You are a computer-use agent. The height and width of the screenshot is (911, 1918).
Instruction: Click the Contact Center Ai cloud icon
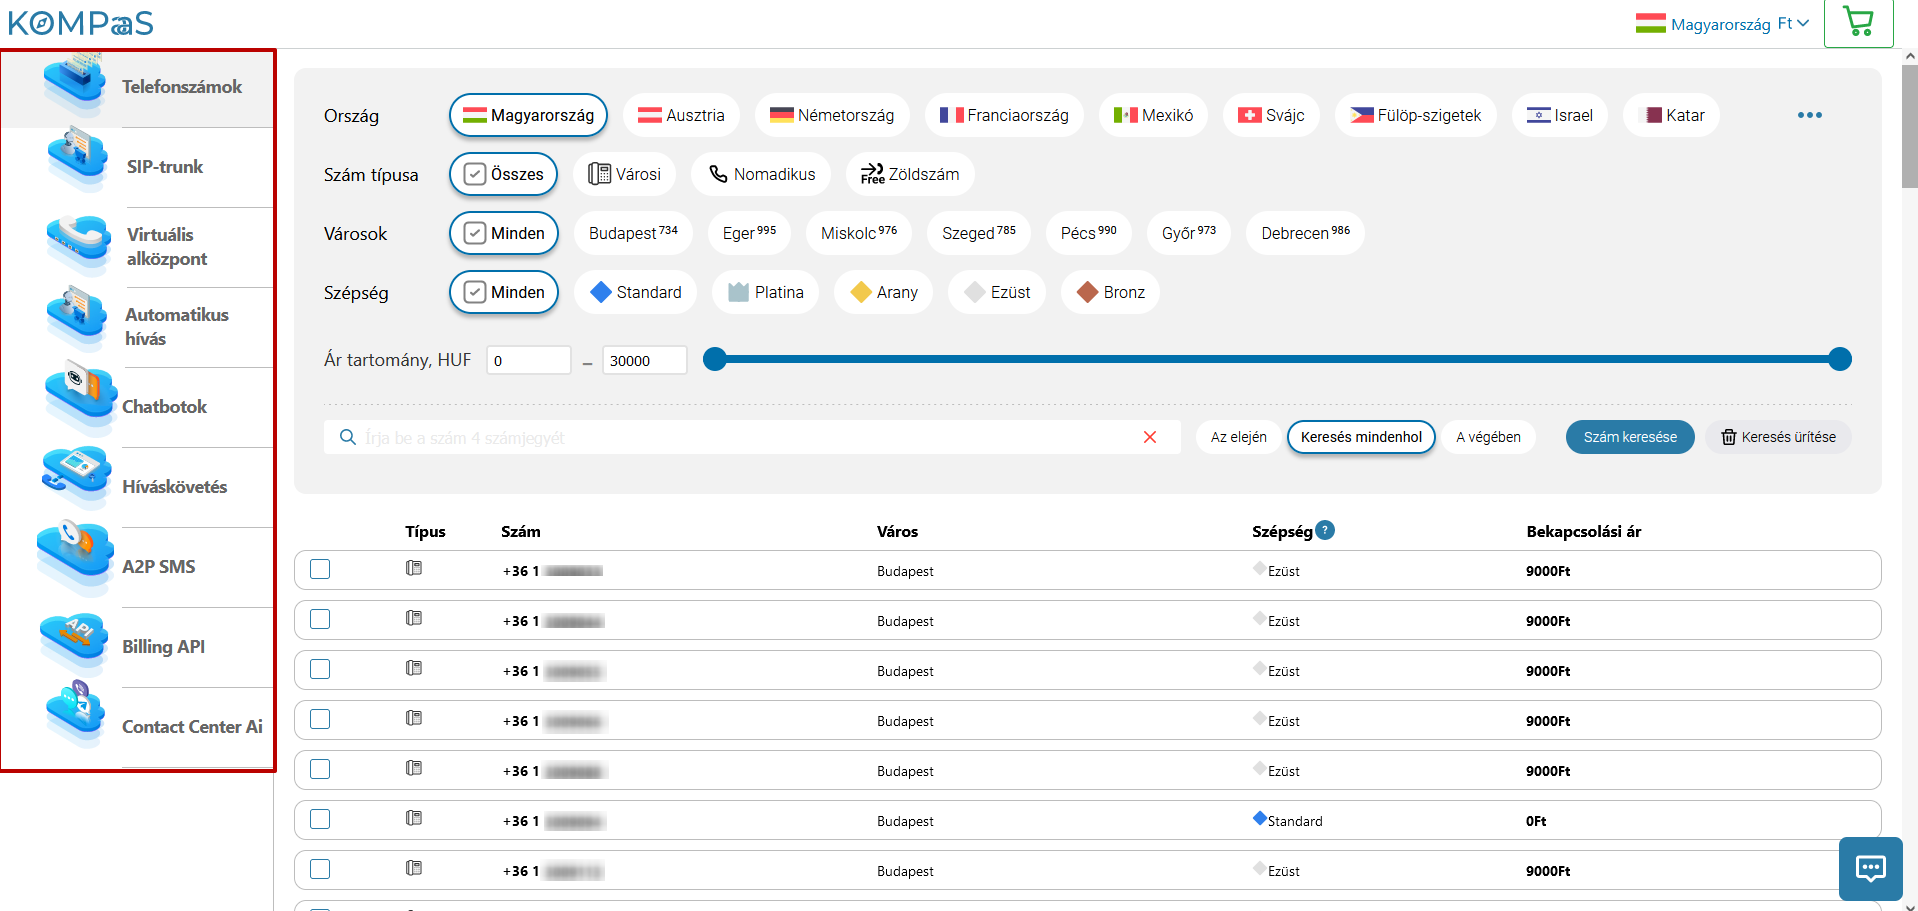point(76,714)
